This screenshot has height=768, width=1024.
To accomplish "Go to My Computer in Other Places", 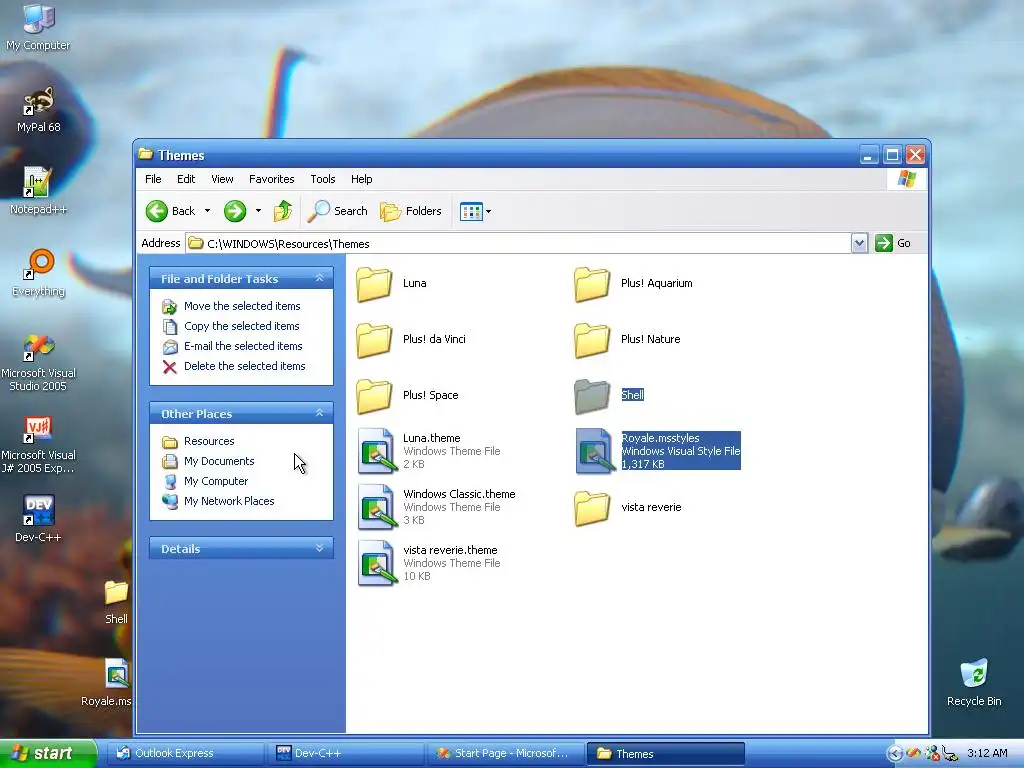I will point(216,481).
